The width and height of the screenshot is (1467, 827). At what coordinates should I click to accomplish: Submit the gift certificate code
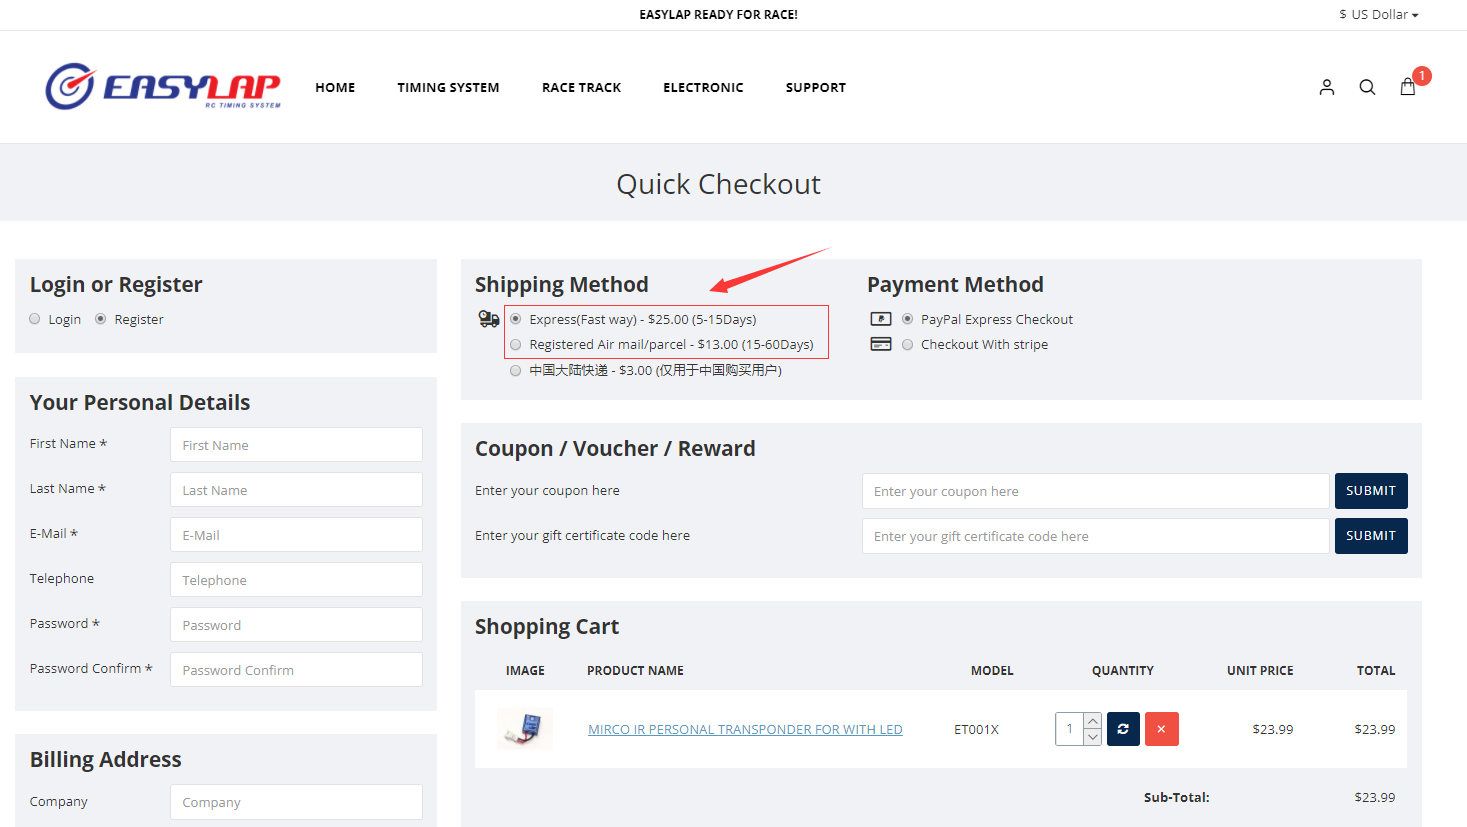[x=1371, y=536]
